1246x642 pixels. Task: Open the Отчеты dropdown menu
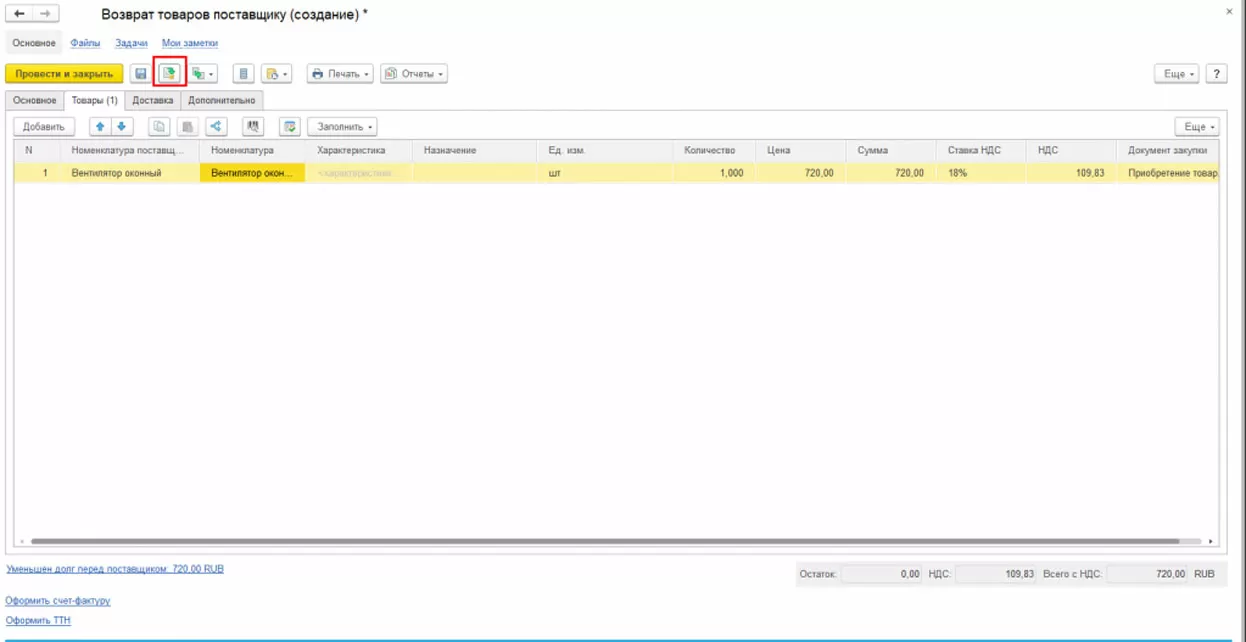(x=414, y=74)
